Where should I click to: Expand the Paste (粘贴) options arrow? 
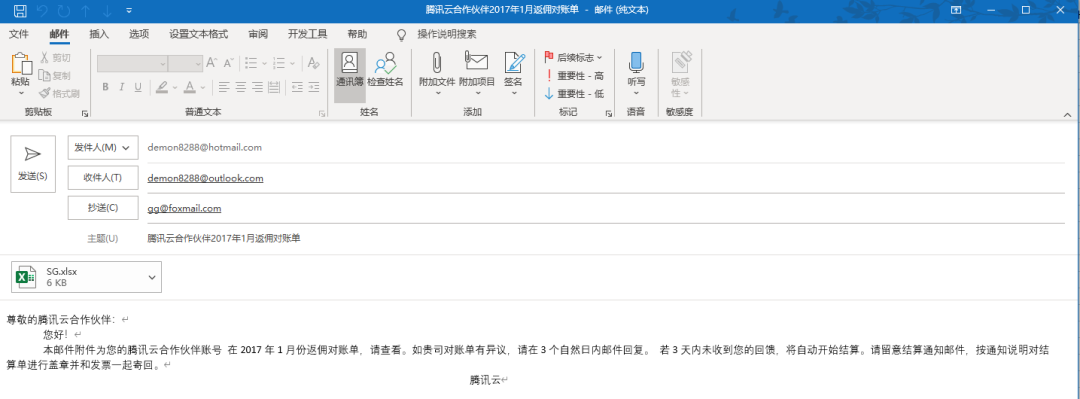coord(21,93)
